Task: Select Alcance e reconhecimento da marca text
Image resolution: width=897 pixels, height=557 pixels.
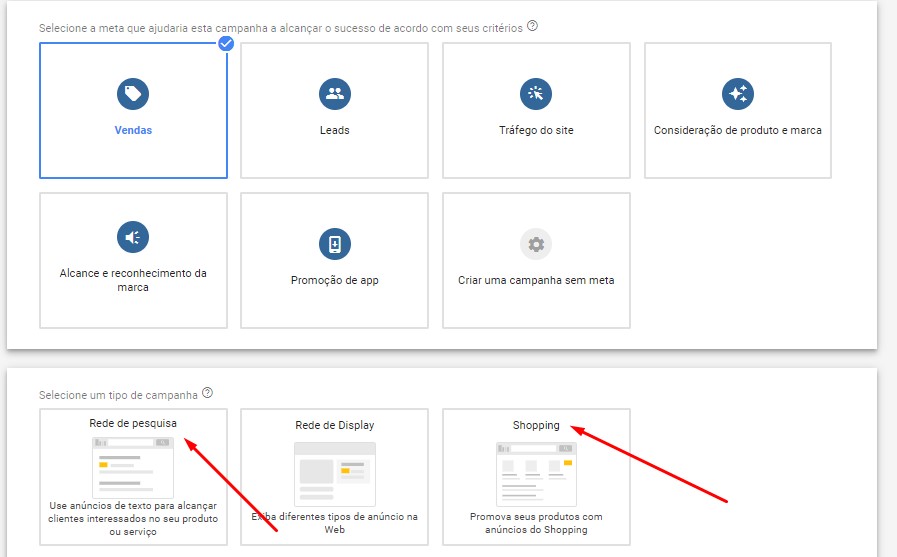Action: pyautogui.click(x=133, y=280)
